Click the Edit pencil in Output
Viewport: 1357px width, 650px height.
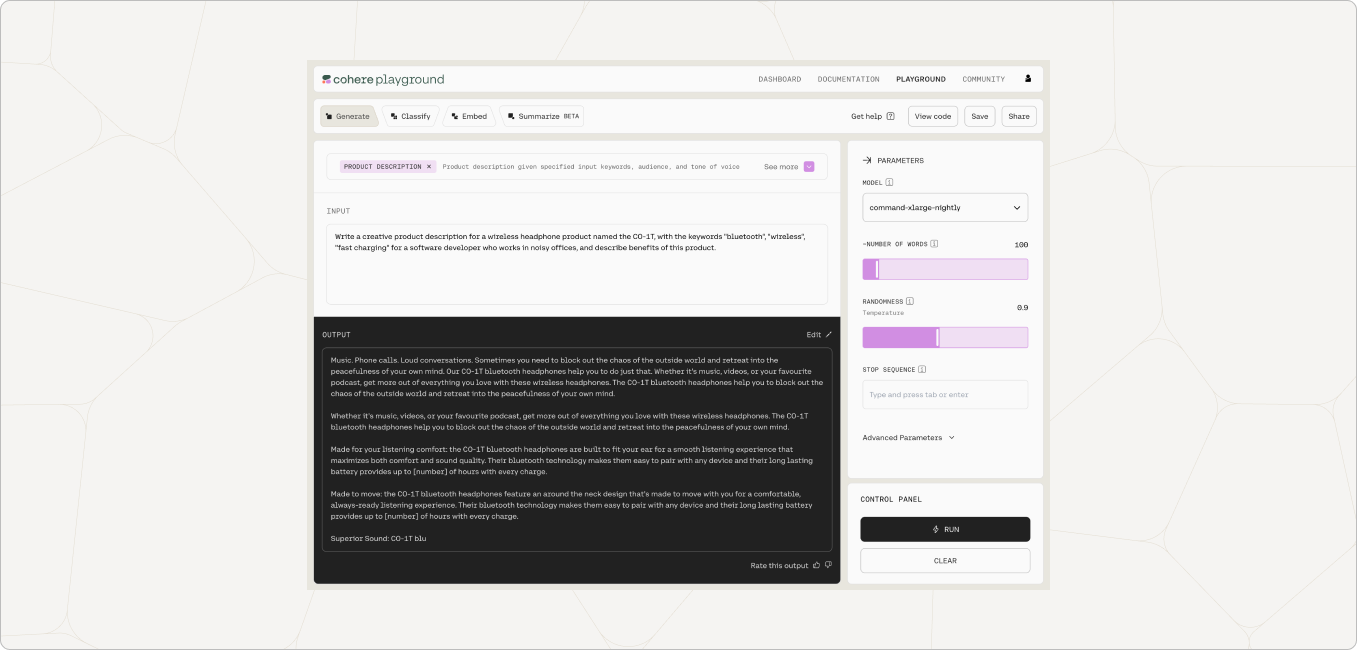pyautogui.click(x=828, y=335)
